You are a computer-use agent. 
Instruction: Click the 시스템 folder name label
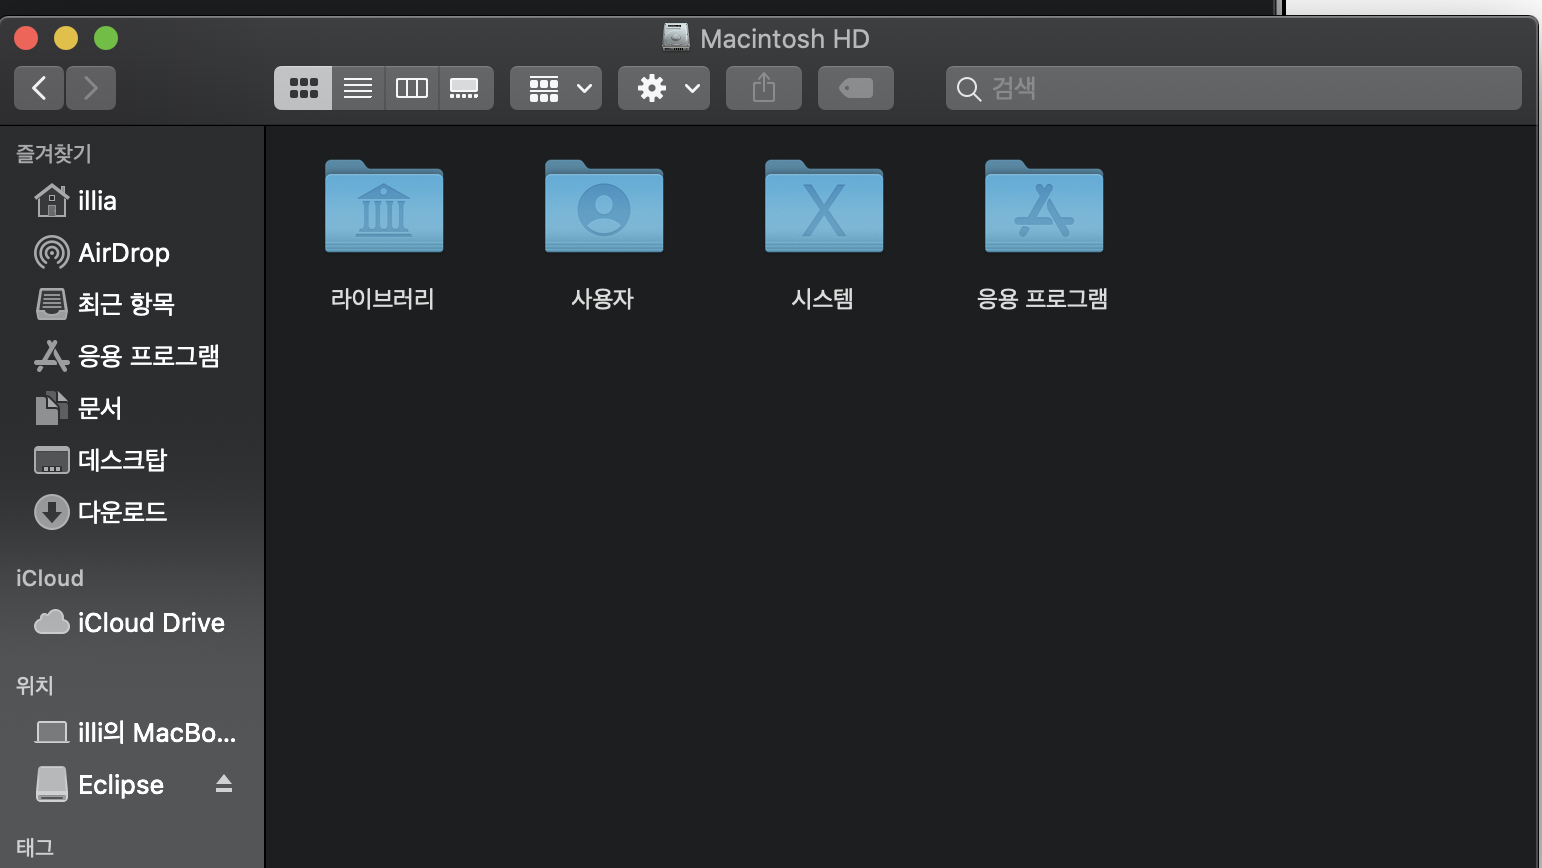(x=823, y=298)
